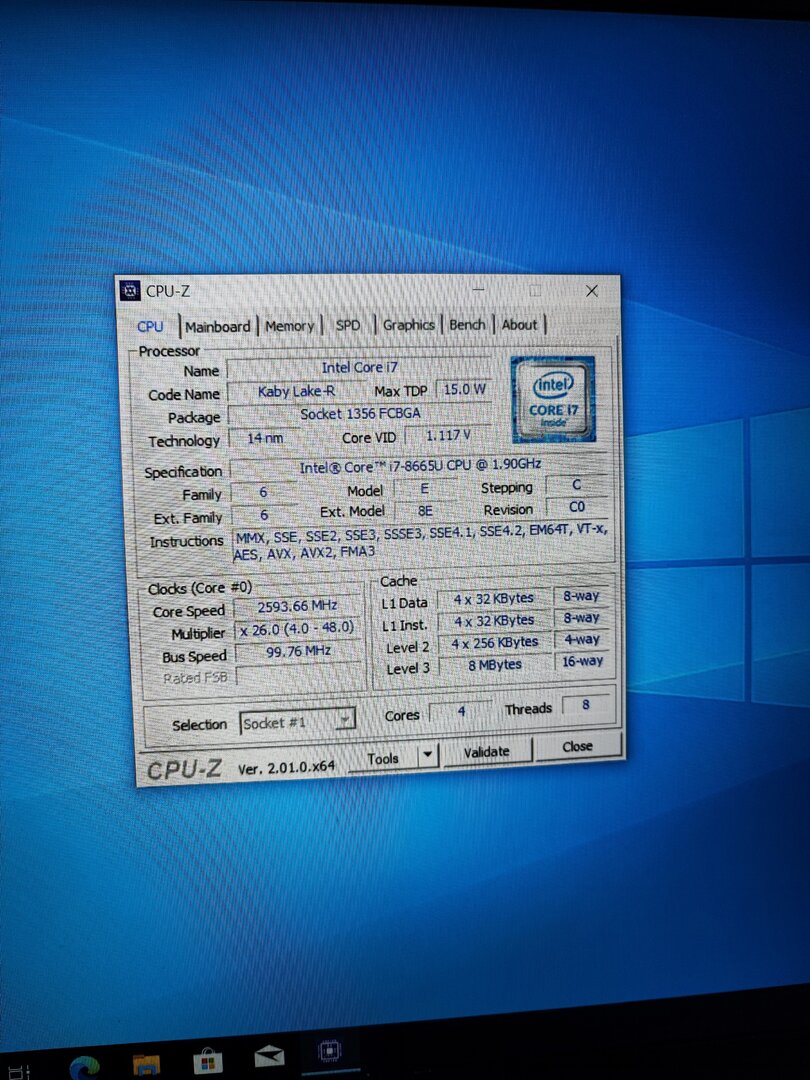810x1080 pixels.
Task: Click the Threads value '8'
Action: click(x=585, y=705)
